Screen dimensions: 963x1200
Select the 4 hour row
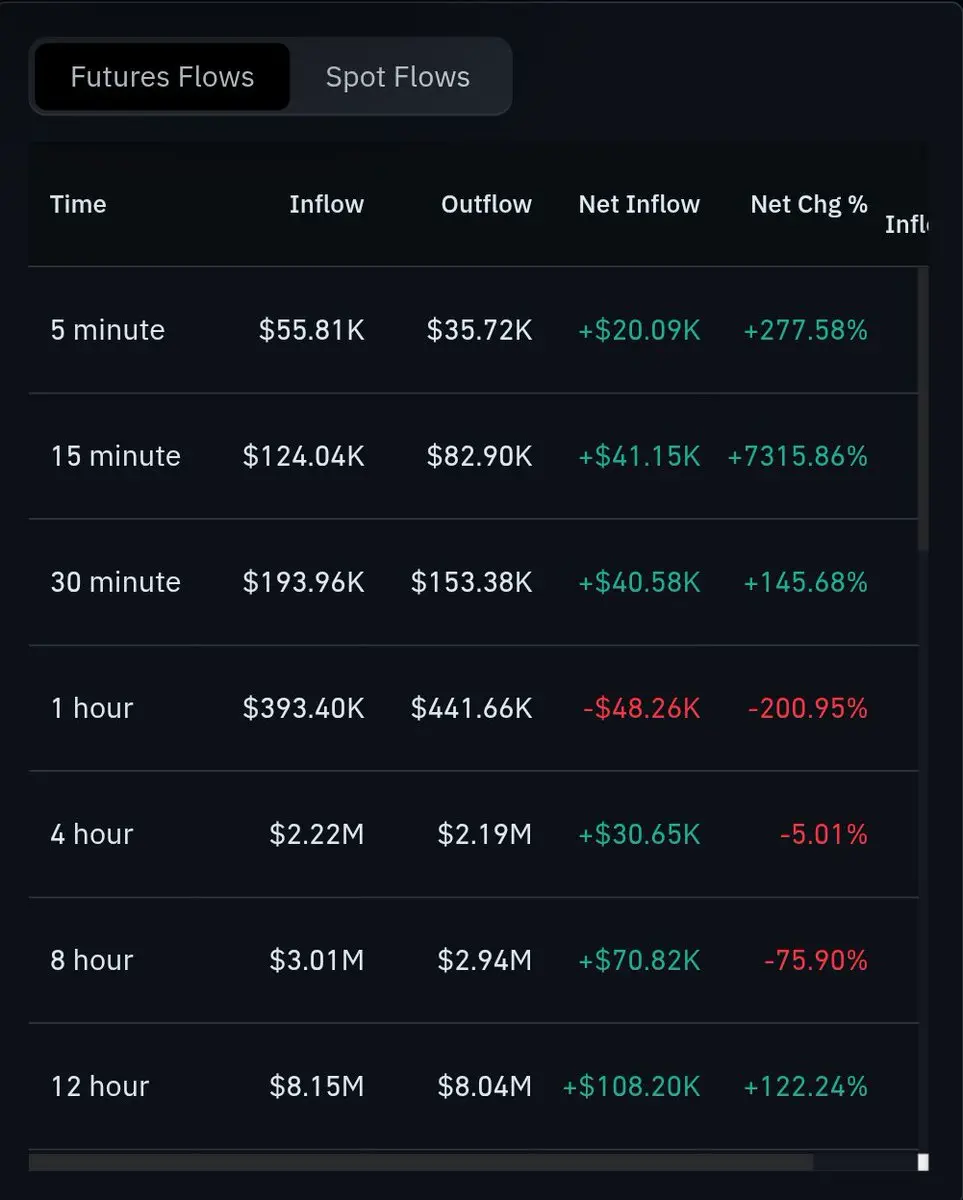pyautogui.click(x=473, y=834)
